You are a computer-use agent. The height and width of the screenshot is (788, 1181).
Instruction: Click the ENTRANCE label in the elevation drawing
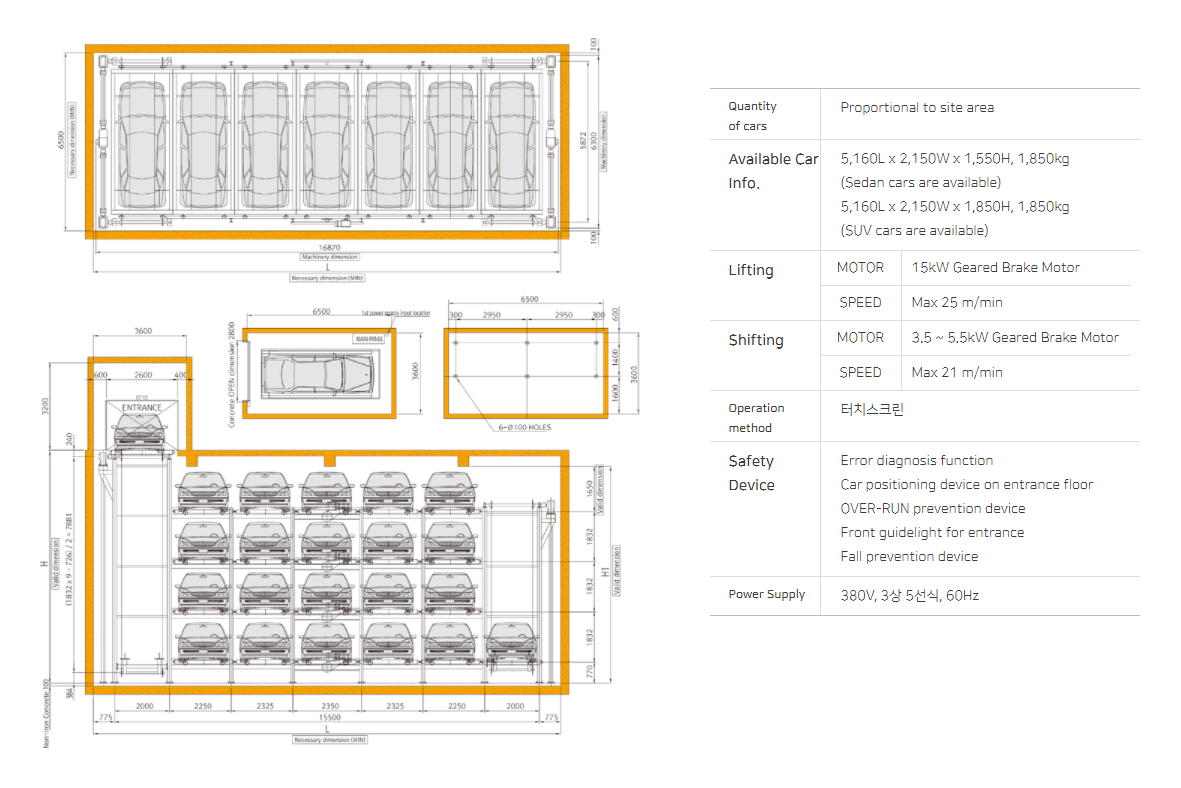[141, 408]
